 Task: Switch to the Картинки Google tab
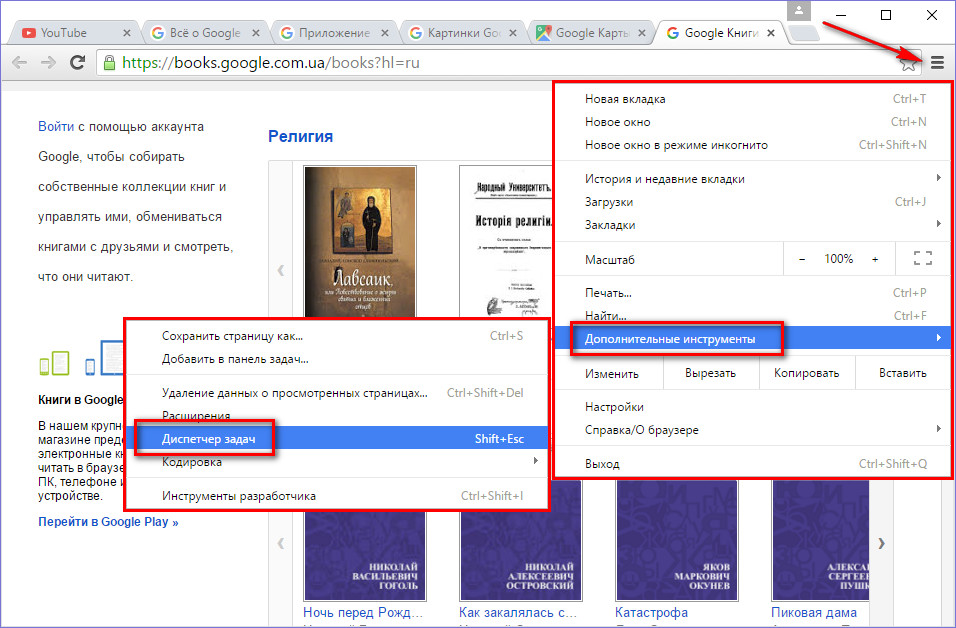(x=463, y=33)
